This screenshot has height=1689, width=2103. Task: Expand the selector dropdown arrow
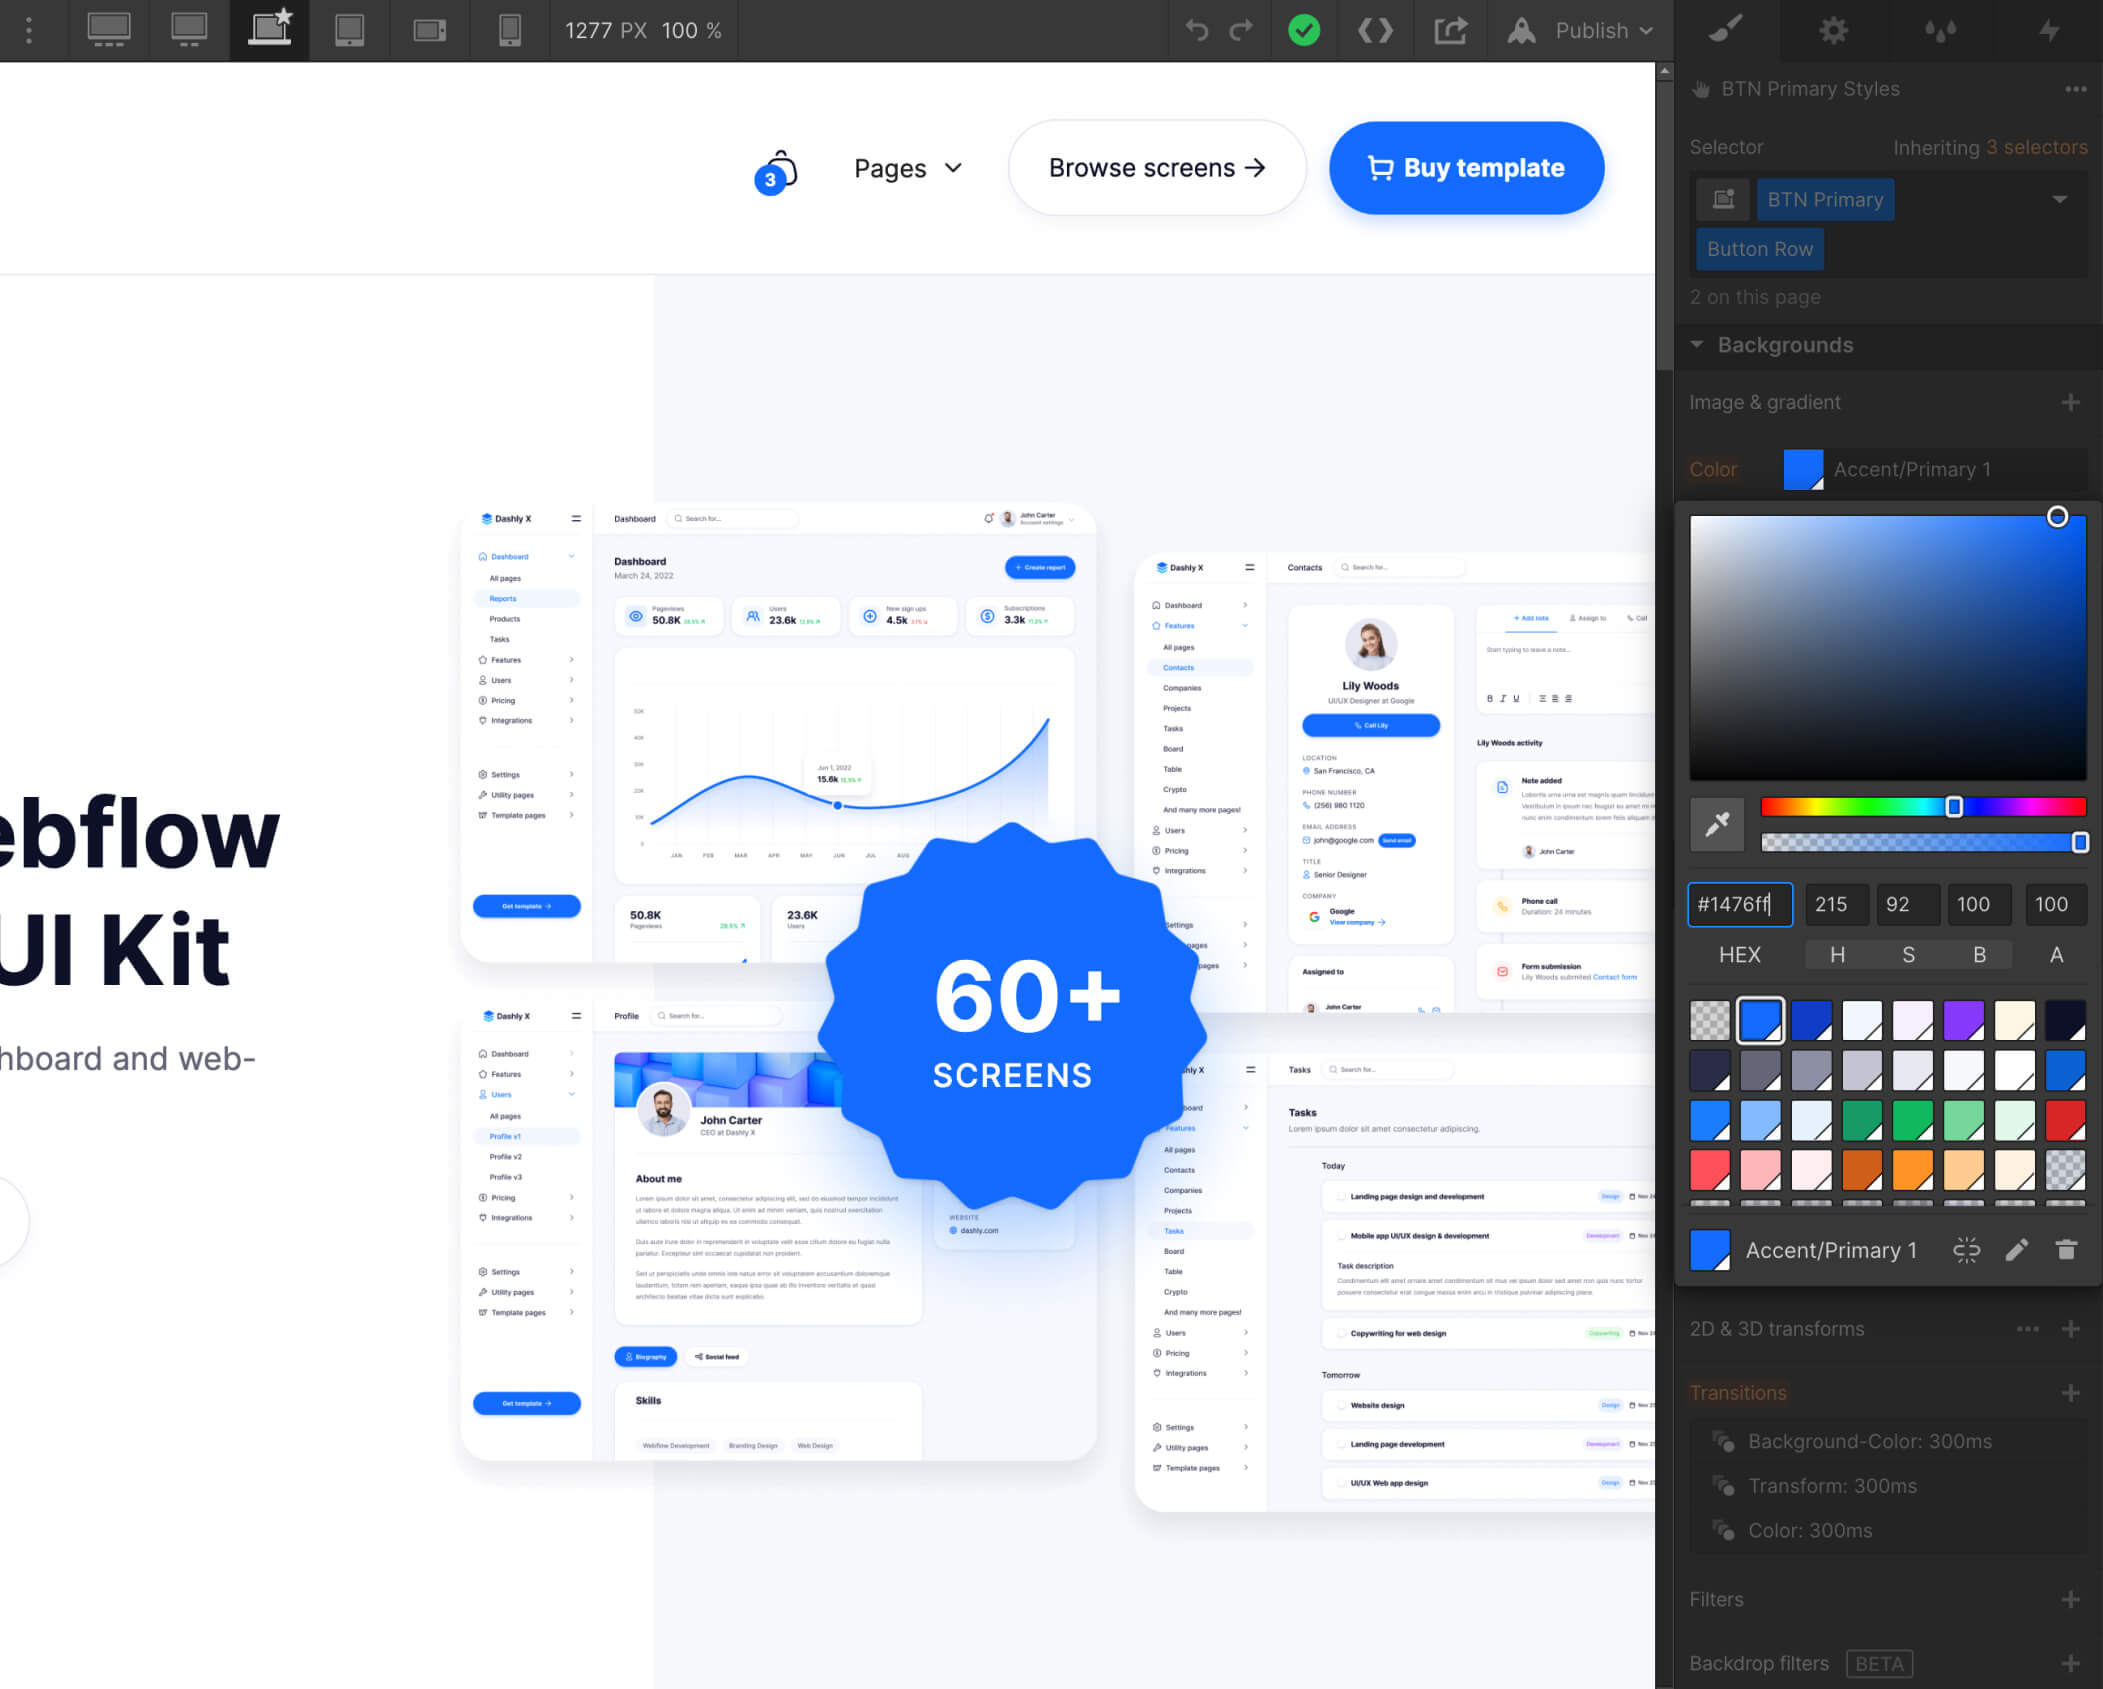click(x=2059, y=199)
